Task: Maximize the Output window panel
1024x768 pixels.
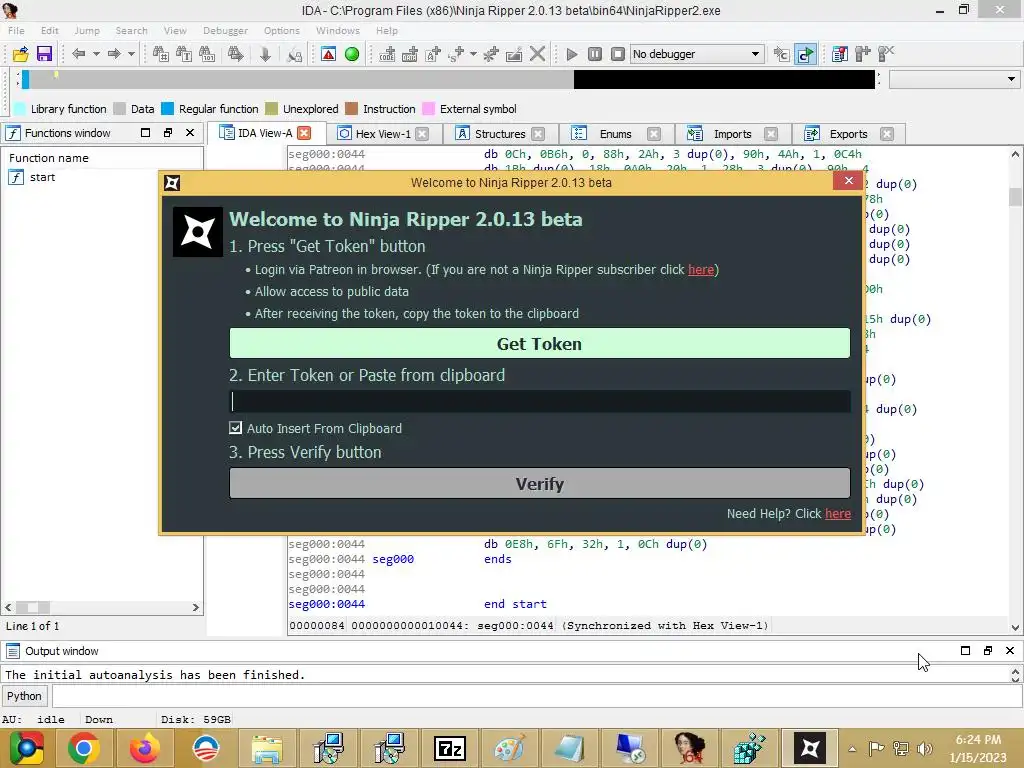Action: [x=965, y=650]
